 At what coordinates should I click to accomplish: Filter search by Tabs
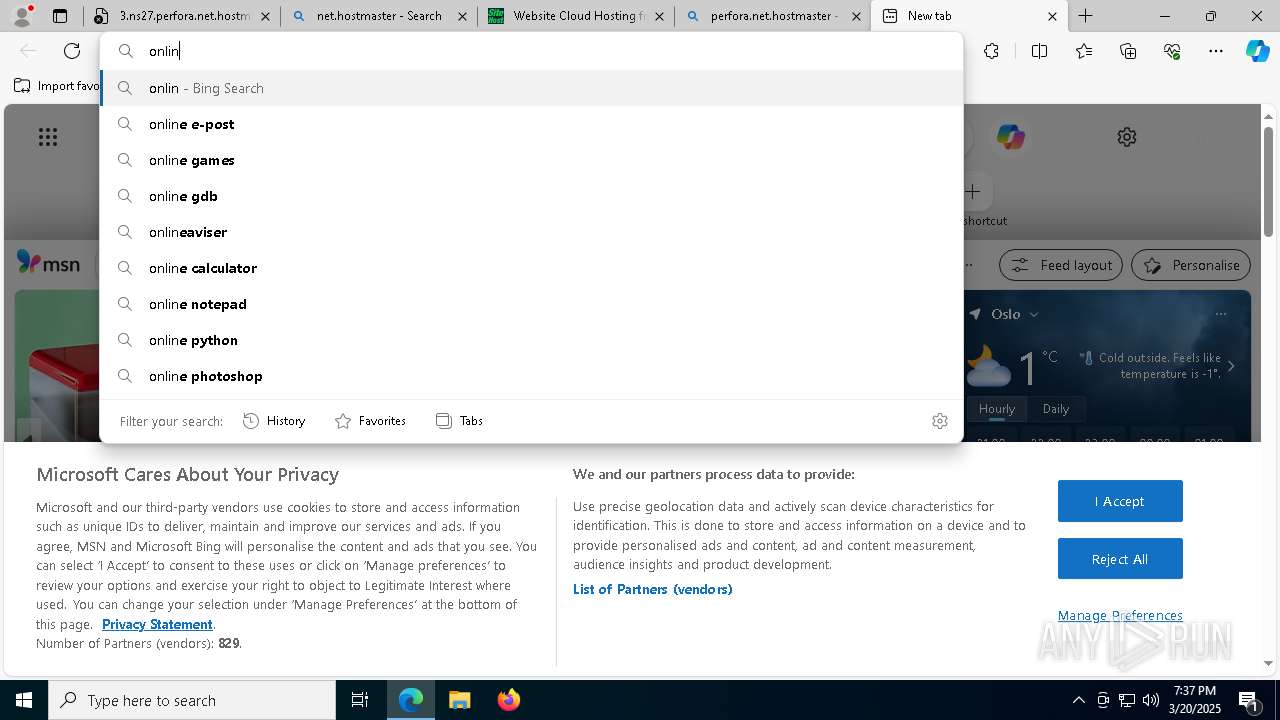459,421
